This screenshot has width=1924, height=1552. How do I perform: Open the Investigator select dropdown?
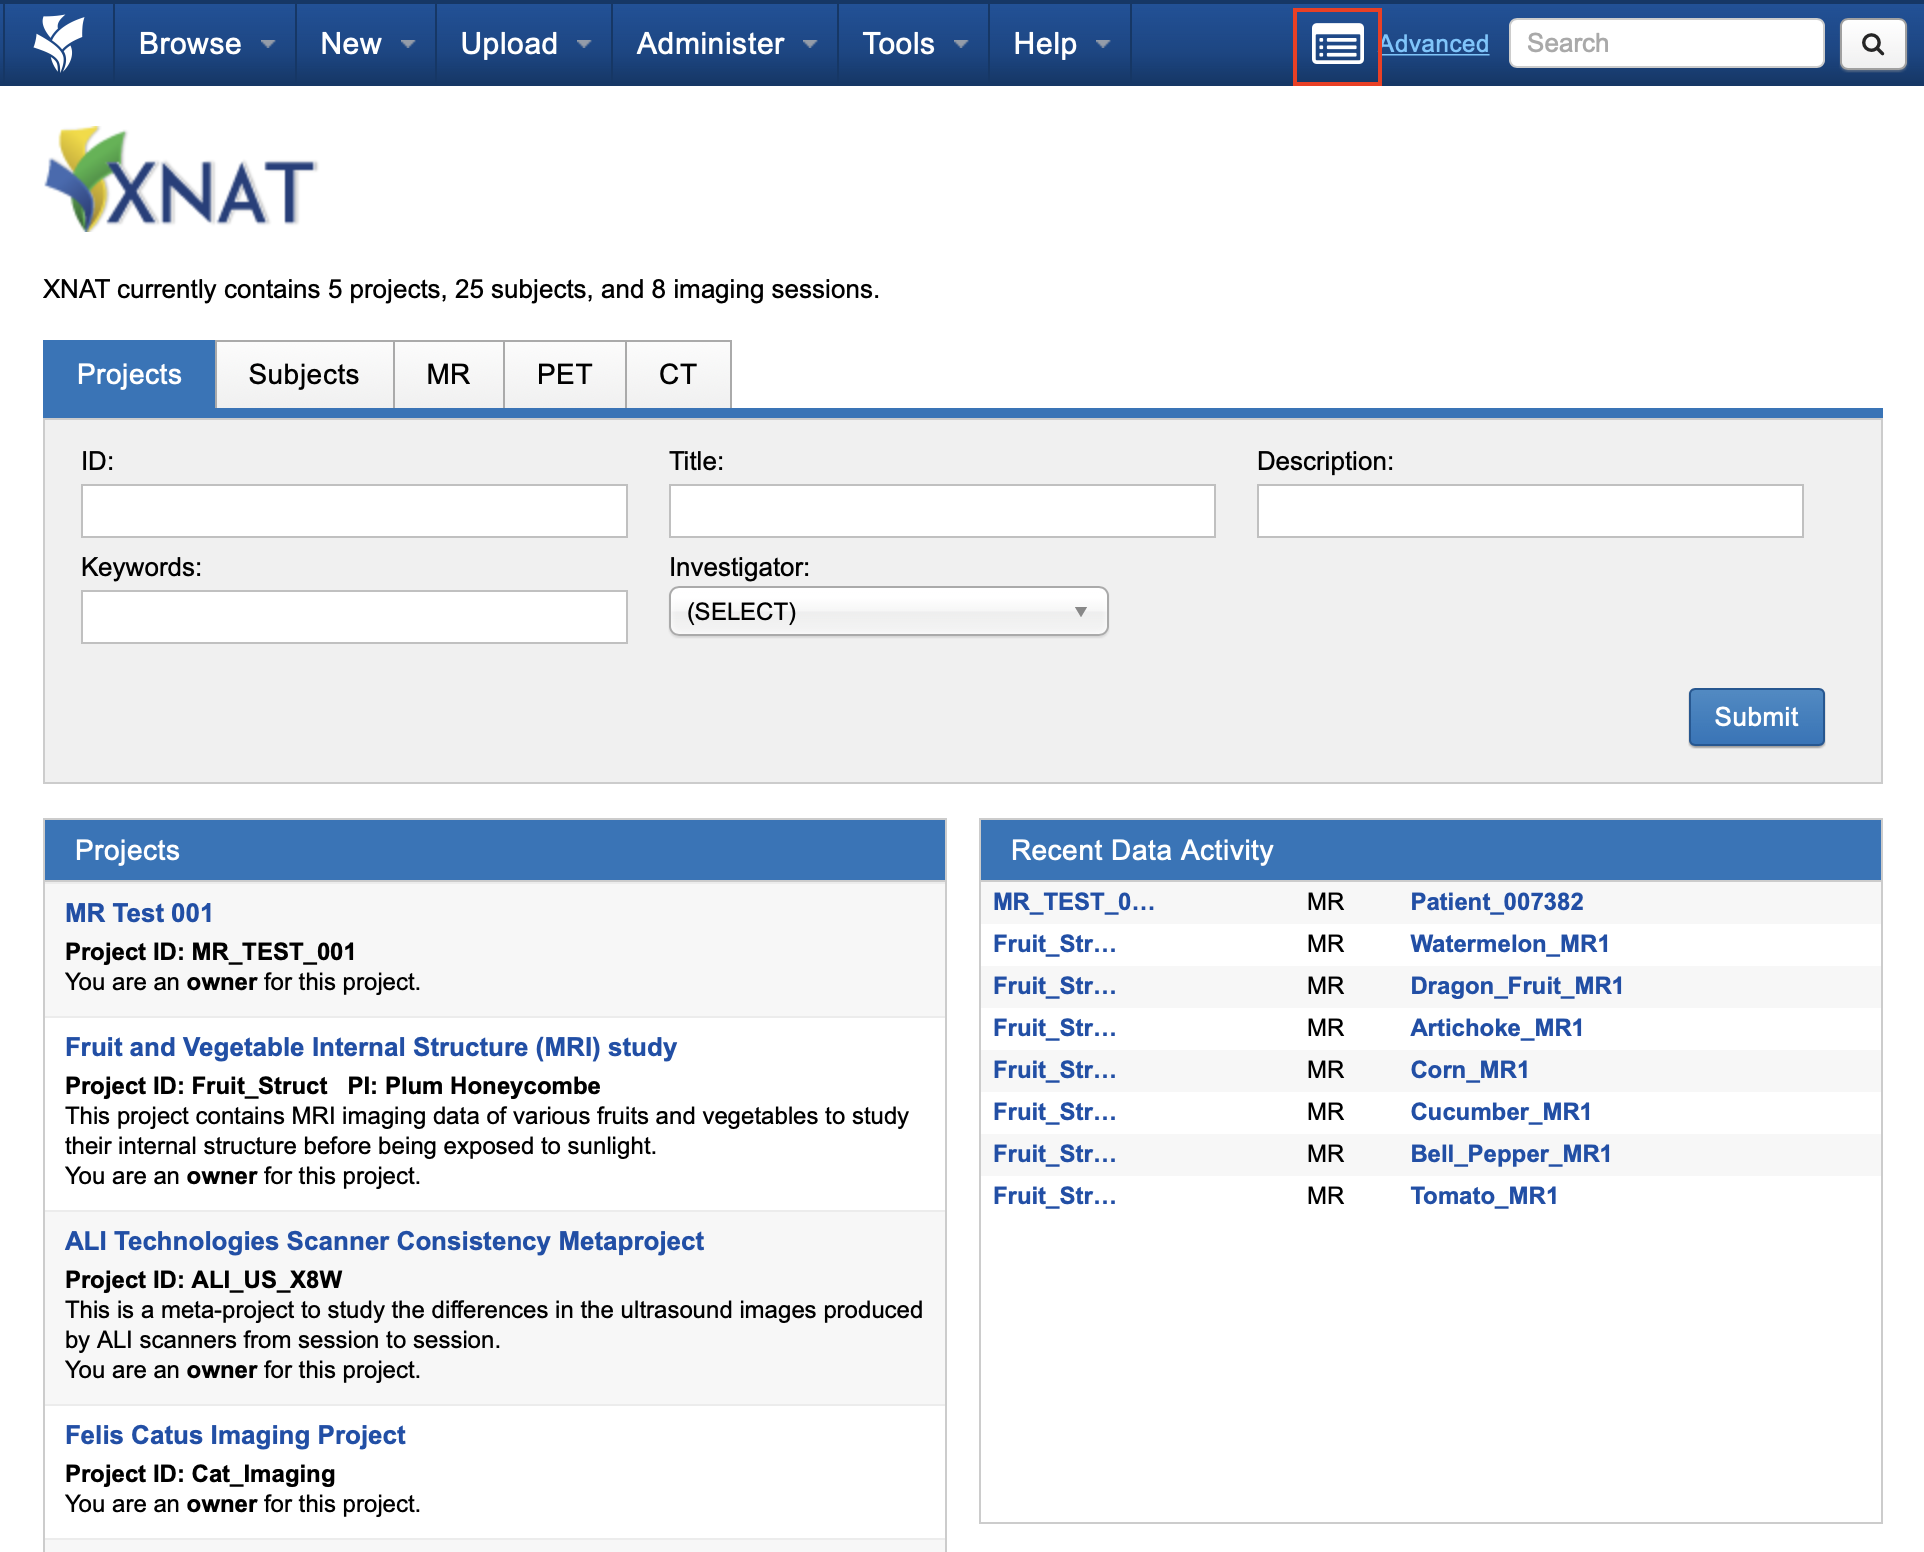click(888, 611)
